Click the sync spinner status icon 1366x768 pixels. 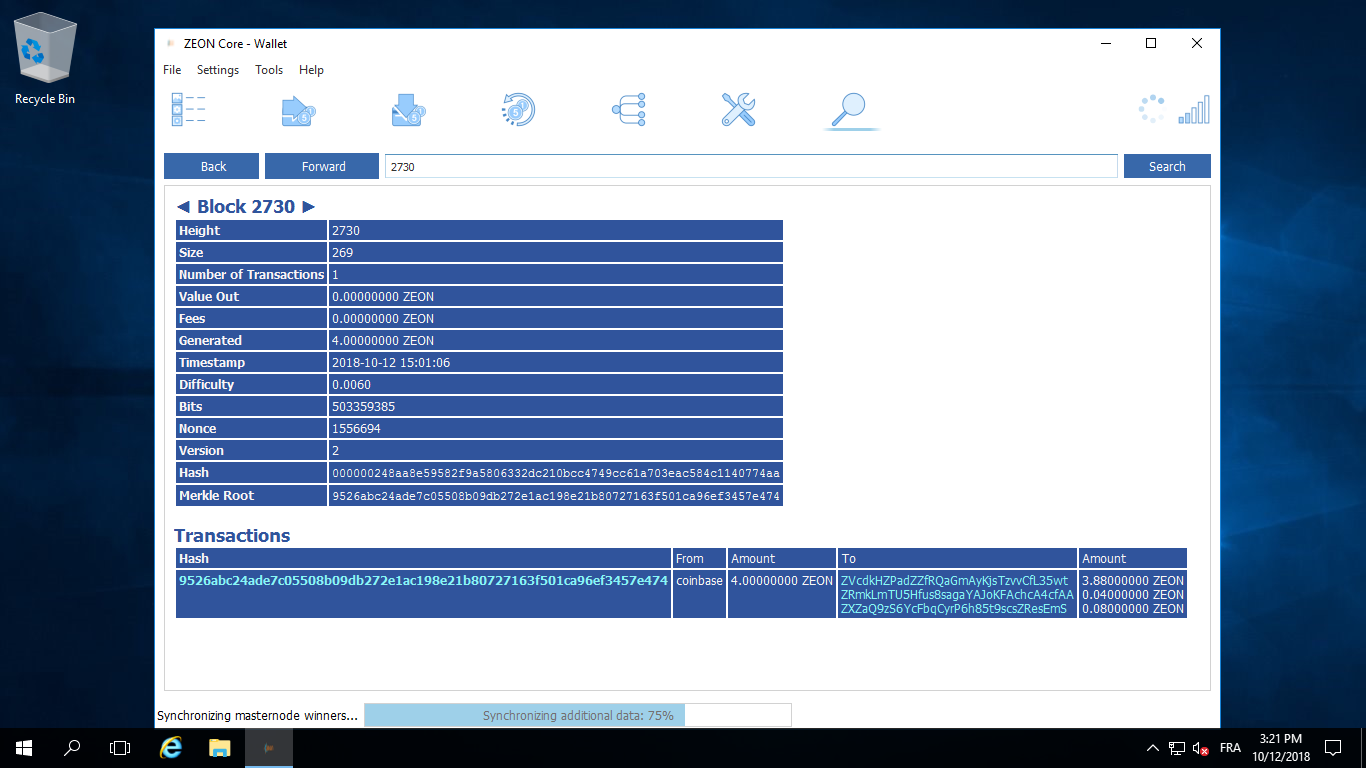tap(1152, 109)
